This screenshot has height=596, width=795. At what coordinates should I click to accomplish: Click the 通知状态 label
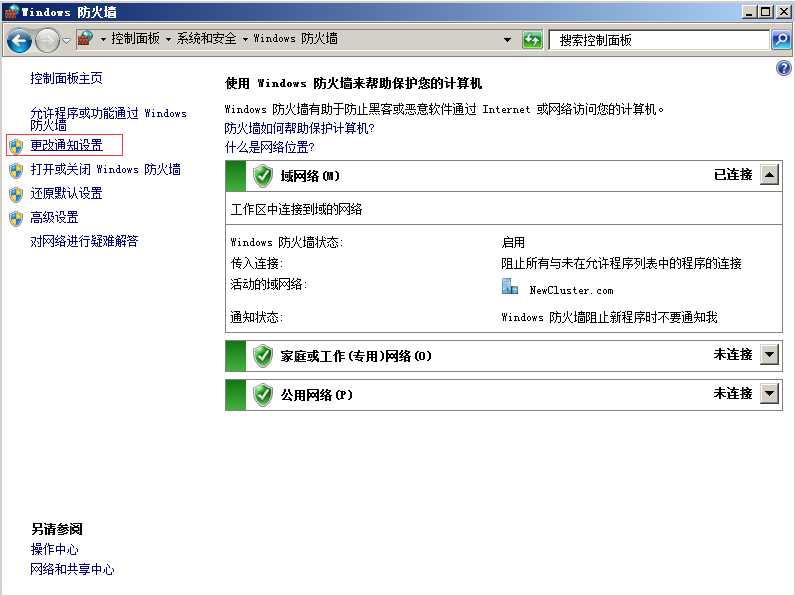pyautogui.click(x=257, y=318)
